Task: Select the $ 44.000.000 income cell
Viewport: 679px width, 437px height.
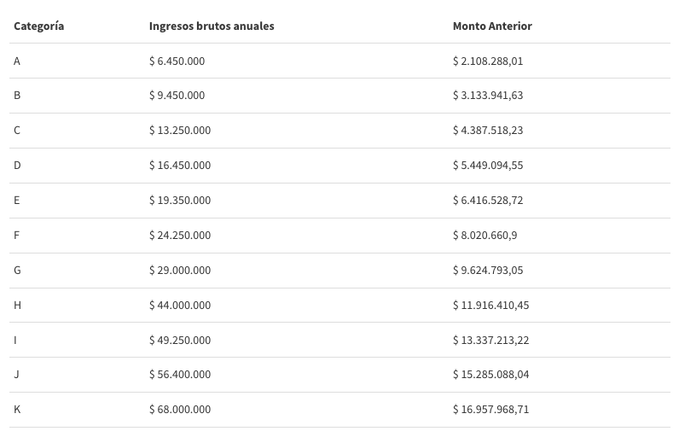Action: coord(180,305)
